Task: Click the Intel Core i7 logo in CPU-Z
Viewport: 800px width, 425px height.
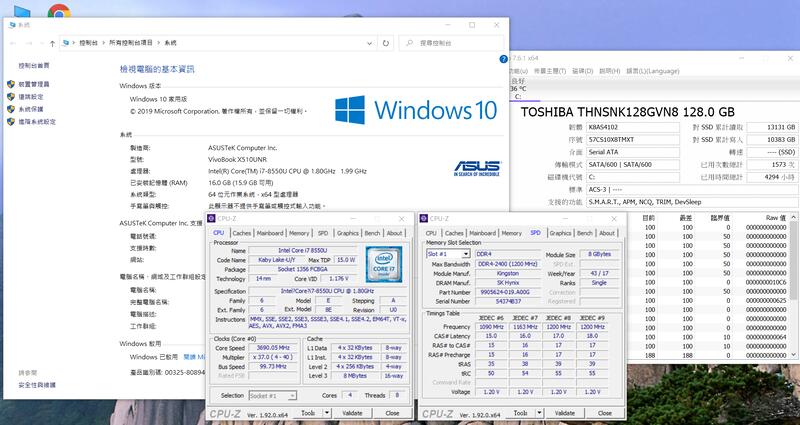Action: click(384, 264)
